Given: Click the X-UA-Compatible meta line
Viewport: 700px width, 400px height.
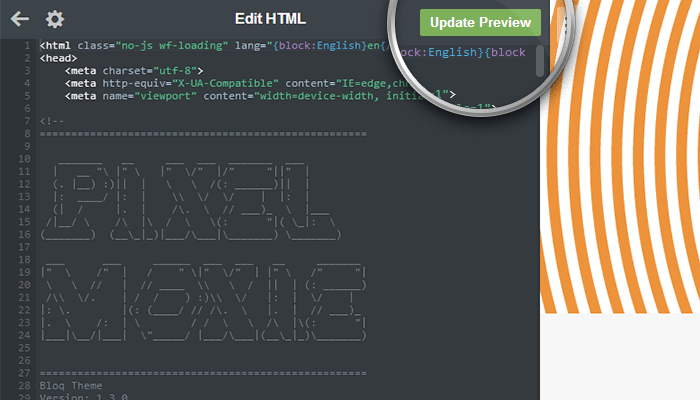Looking at the screenshot, I should 237,83.
